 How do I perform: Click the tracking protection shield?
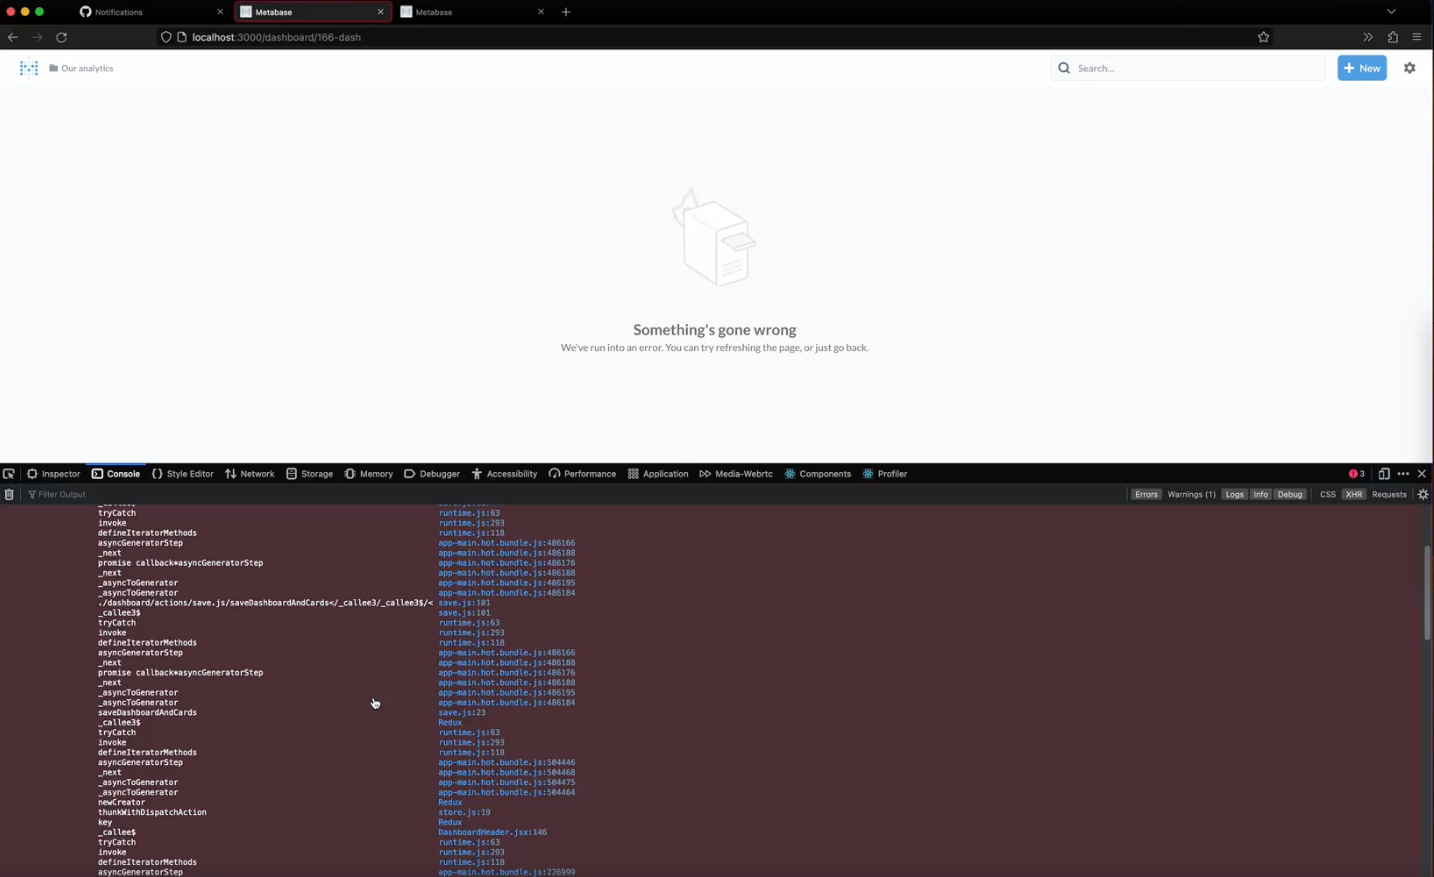click(x=166, y=37)
